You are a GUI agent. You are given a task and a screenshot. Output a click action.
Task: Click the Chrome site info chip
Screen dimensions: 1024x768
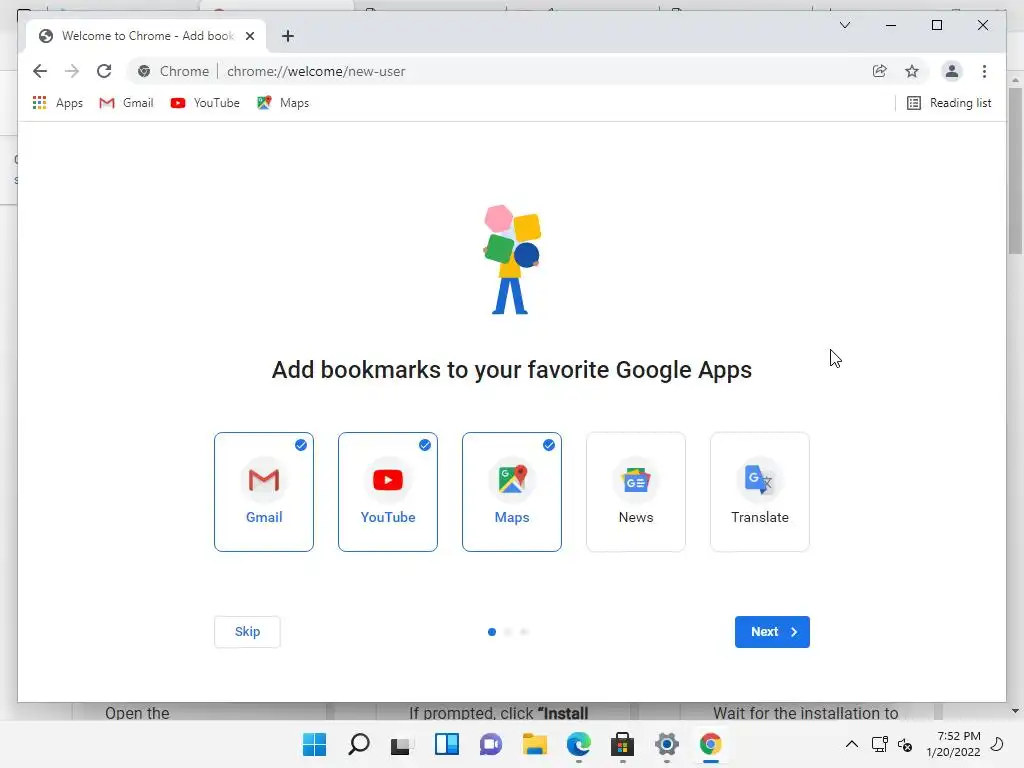click(174, 71)
